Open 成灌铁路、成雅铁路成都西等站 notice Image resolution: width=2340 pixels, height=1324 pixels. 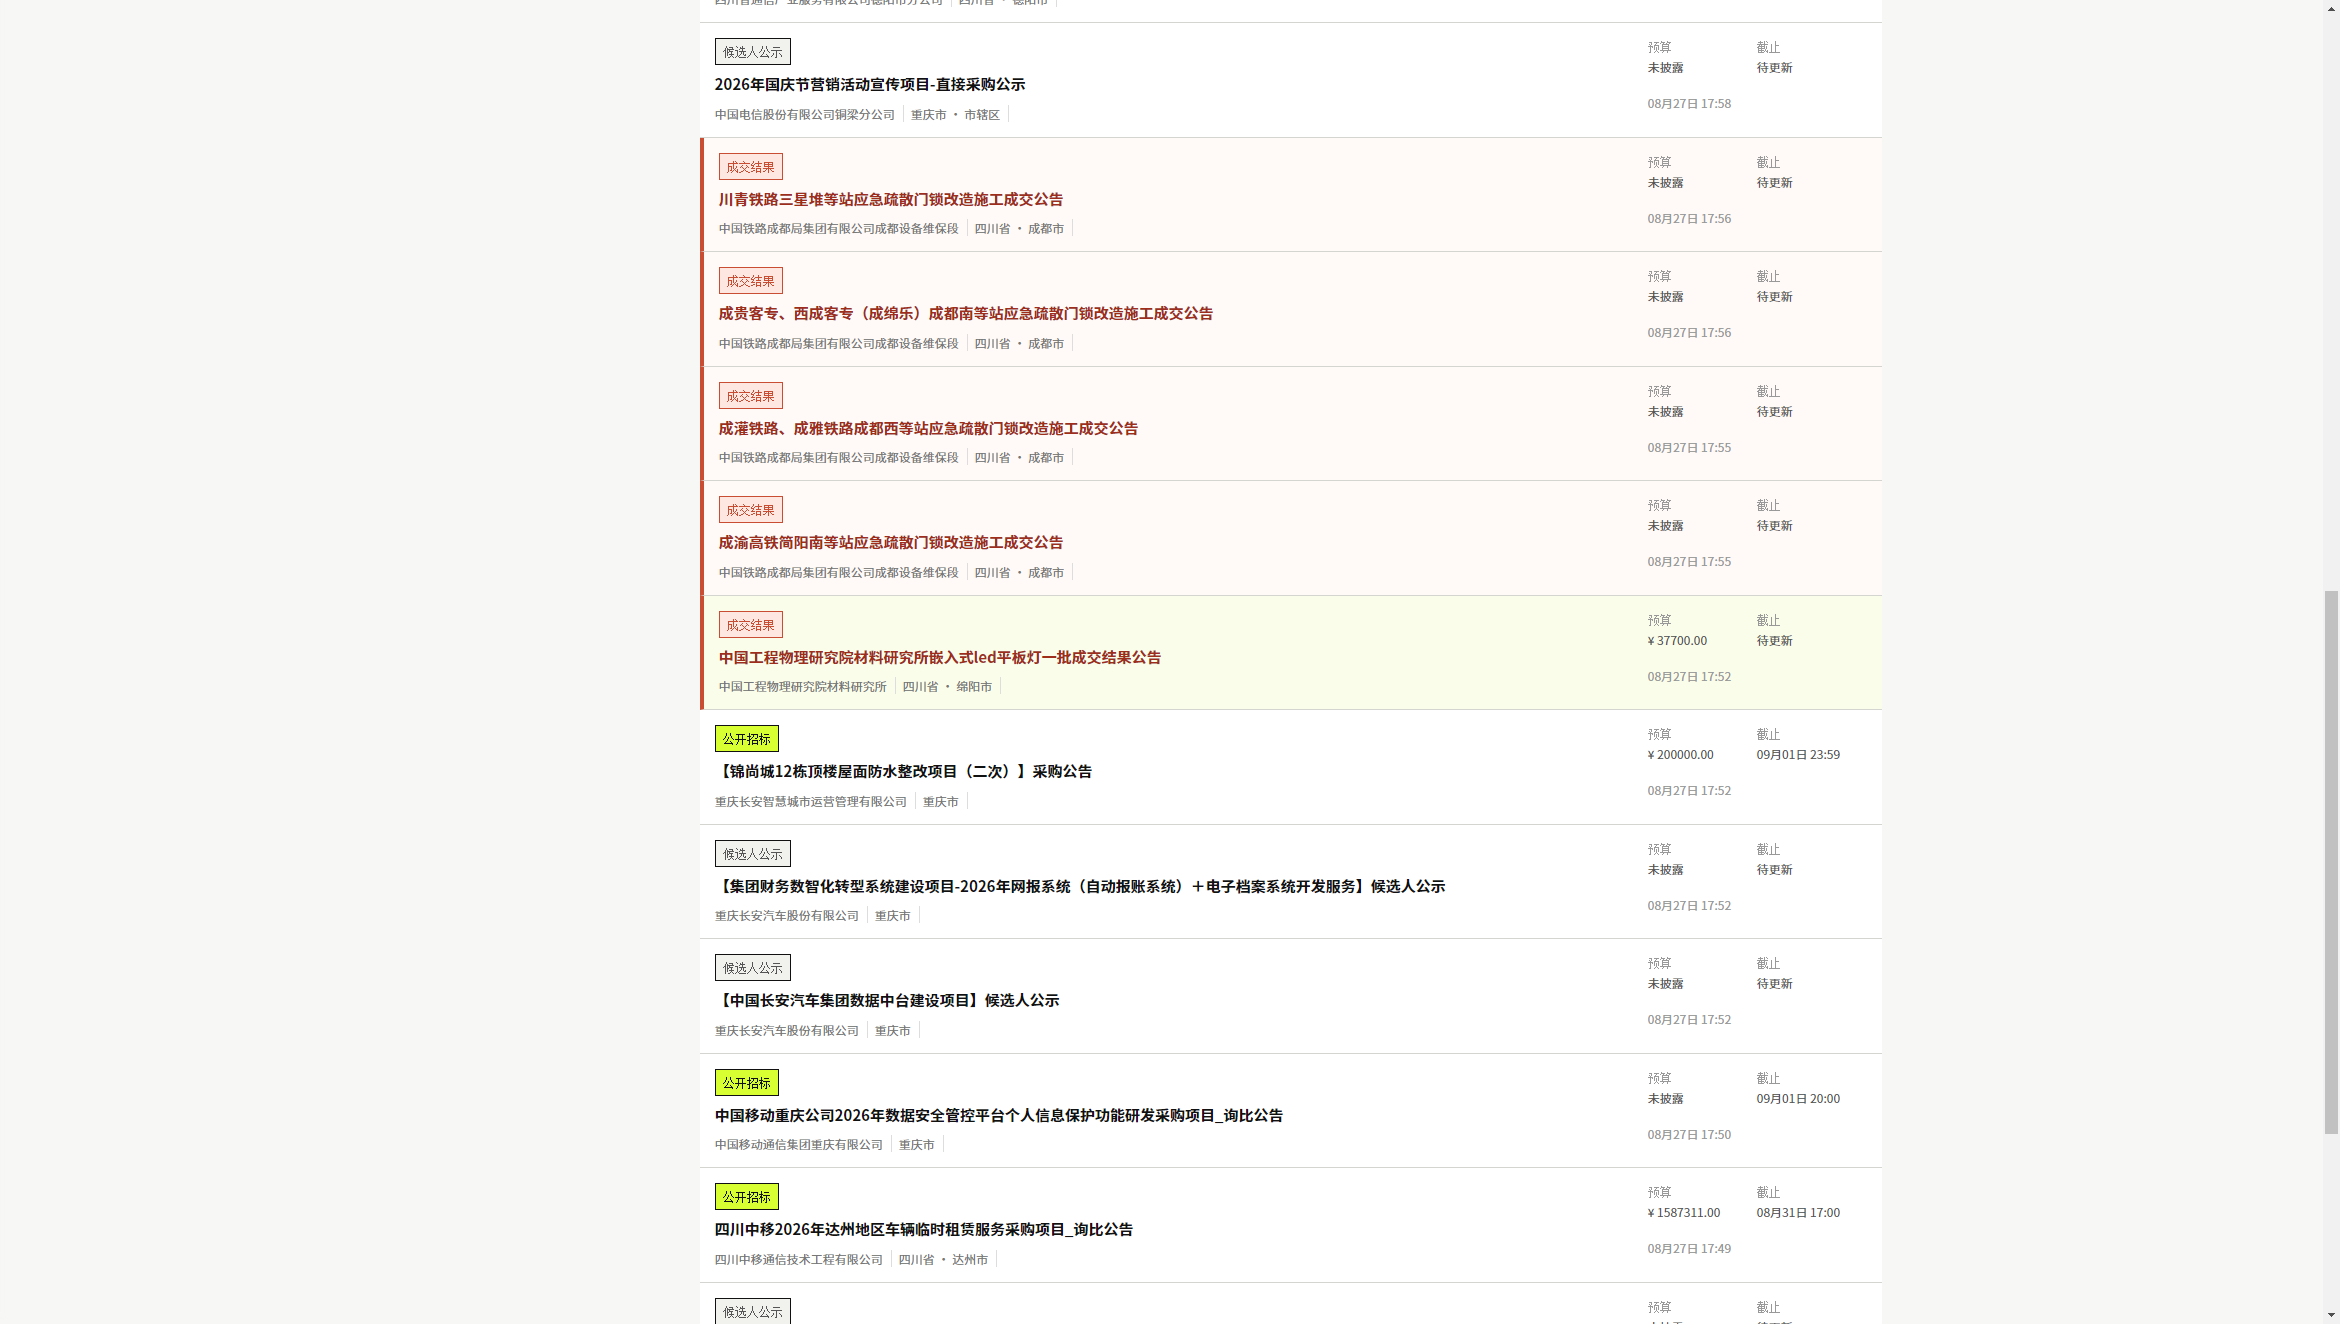click(x=928, y=428)
